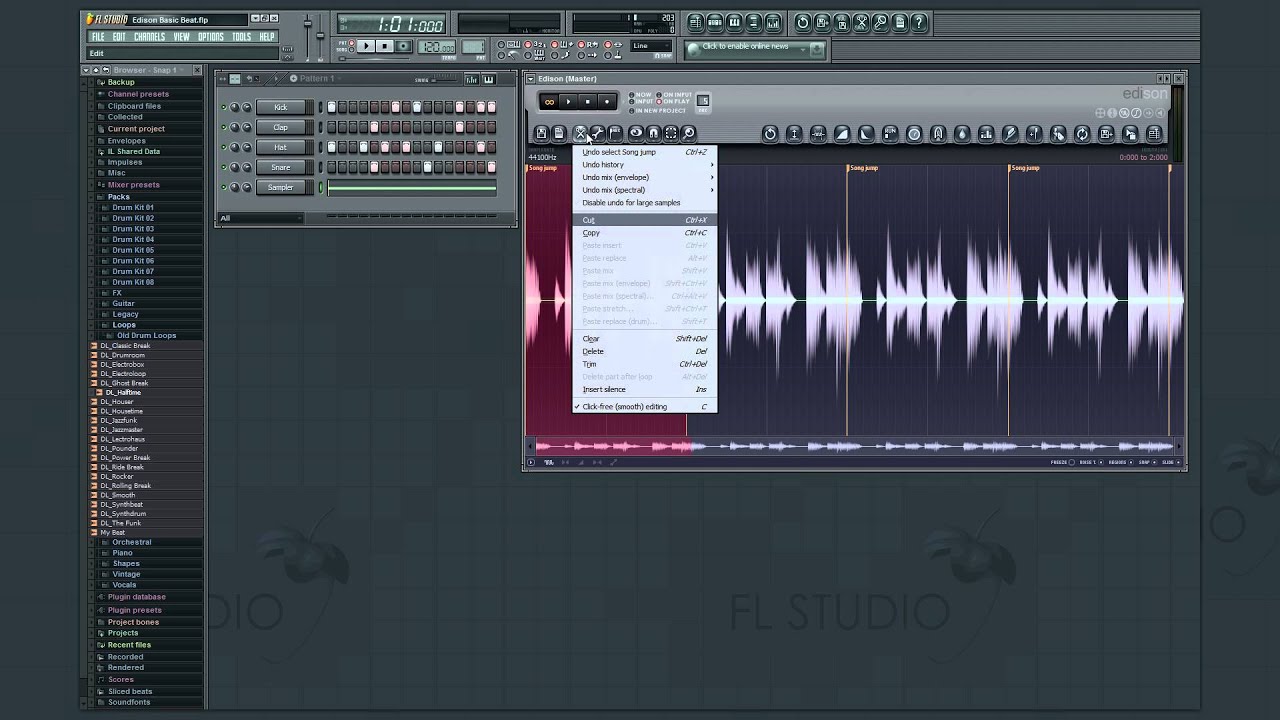Screen dimensions: 1280x720
Task: Click the channel window graph editor icon
Action: coord(471,80)
